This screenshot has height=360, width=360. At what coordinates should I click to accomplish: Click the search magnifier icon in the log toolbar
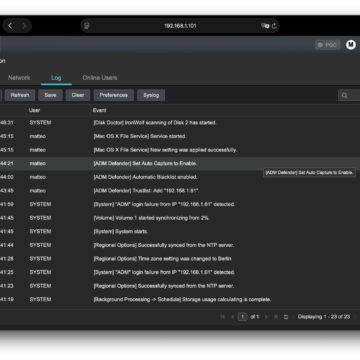pos(344,96)
